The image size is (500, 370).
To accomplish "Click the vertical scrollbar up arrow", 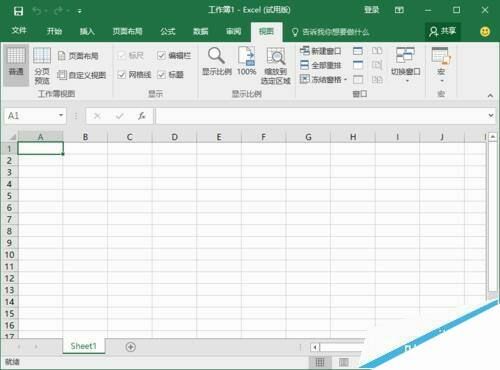I will 493,137.
